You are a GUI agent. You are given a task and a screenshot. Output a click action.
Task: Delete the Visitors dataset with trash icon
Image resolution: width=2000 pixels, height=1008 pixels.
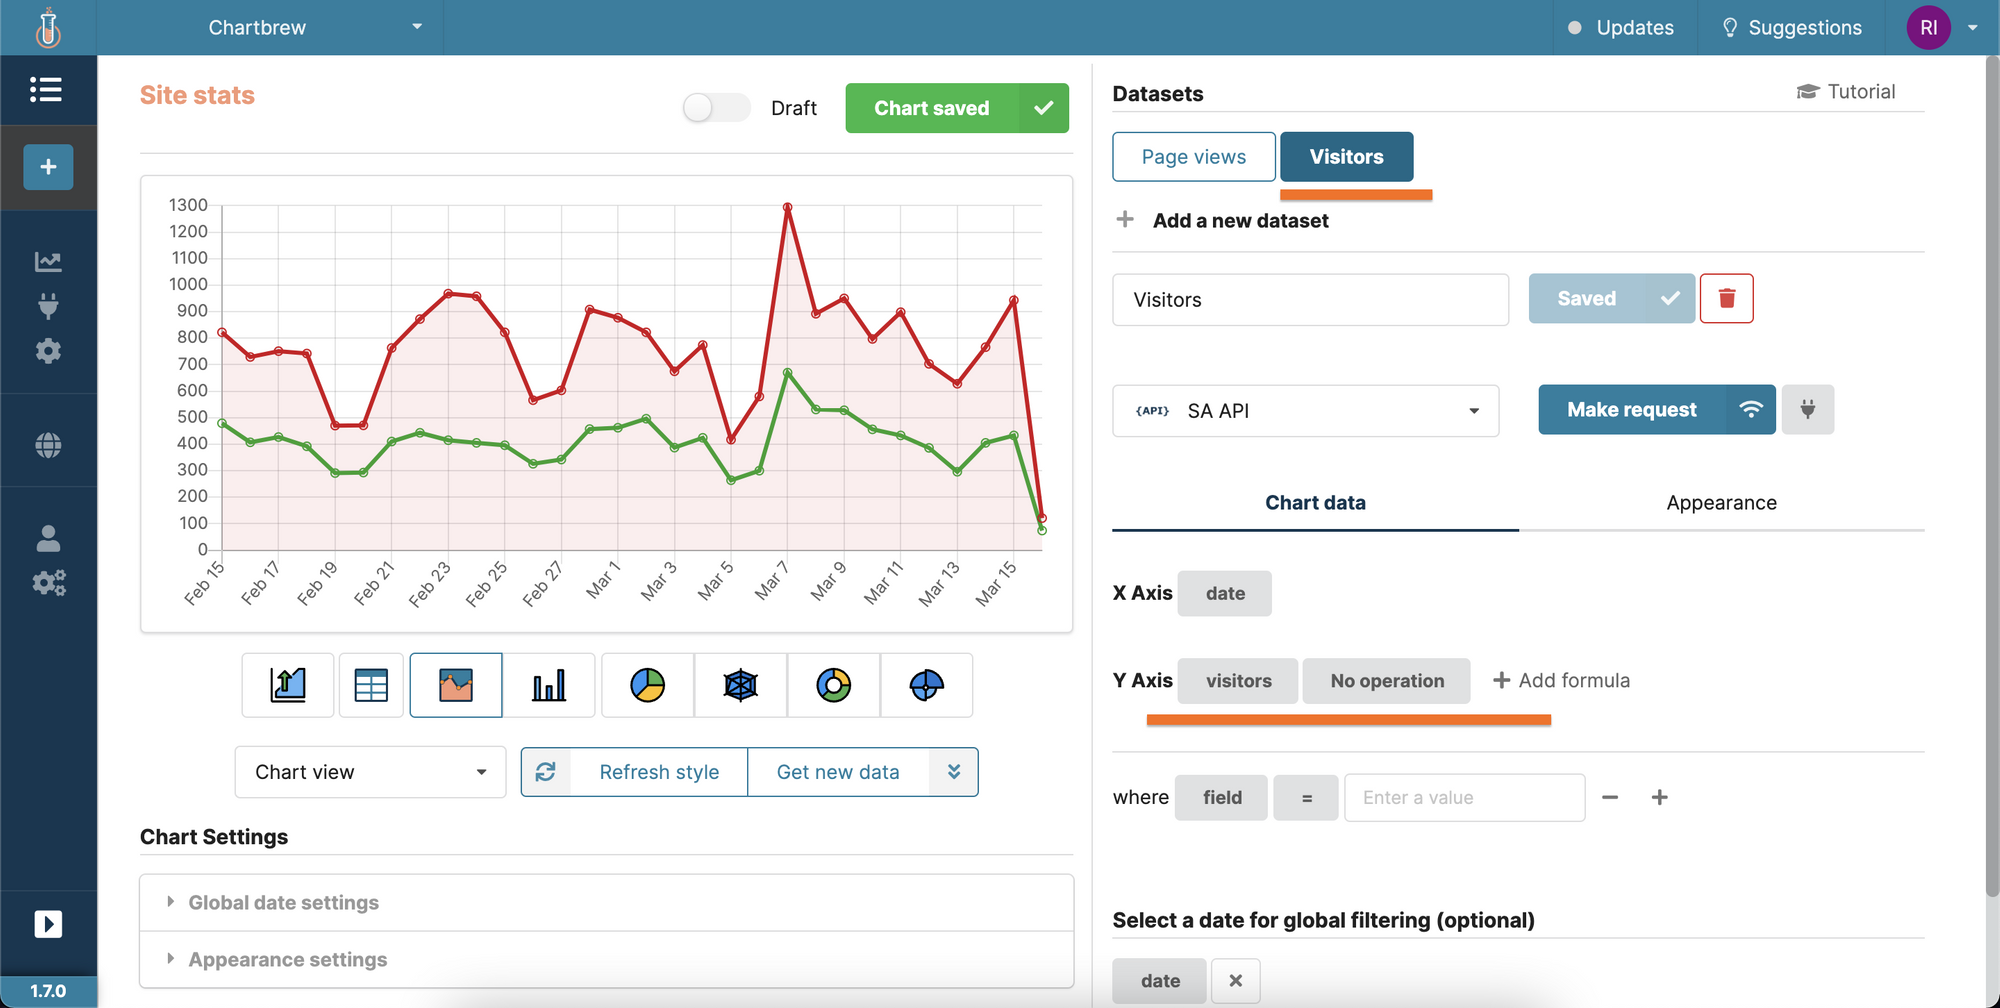pyautogui.click(x=1727, y=298)
